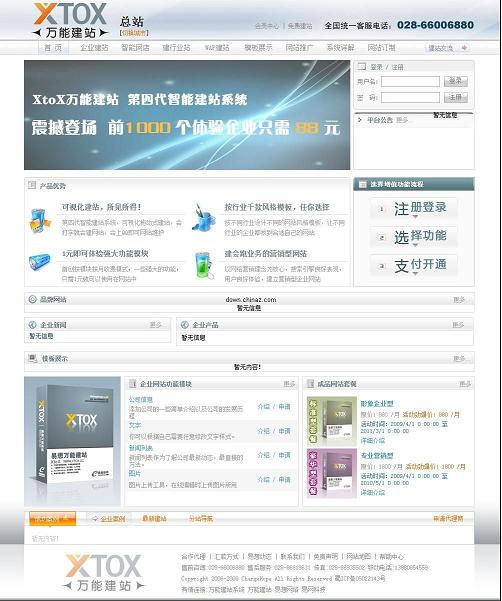Image resolution: width=502 pixels, height=601 pixels.
Task: Click the XTOX software box picture
Action: click(72, 441)
